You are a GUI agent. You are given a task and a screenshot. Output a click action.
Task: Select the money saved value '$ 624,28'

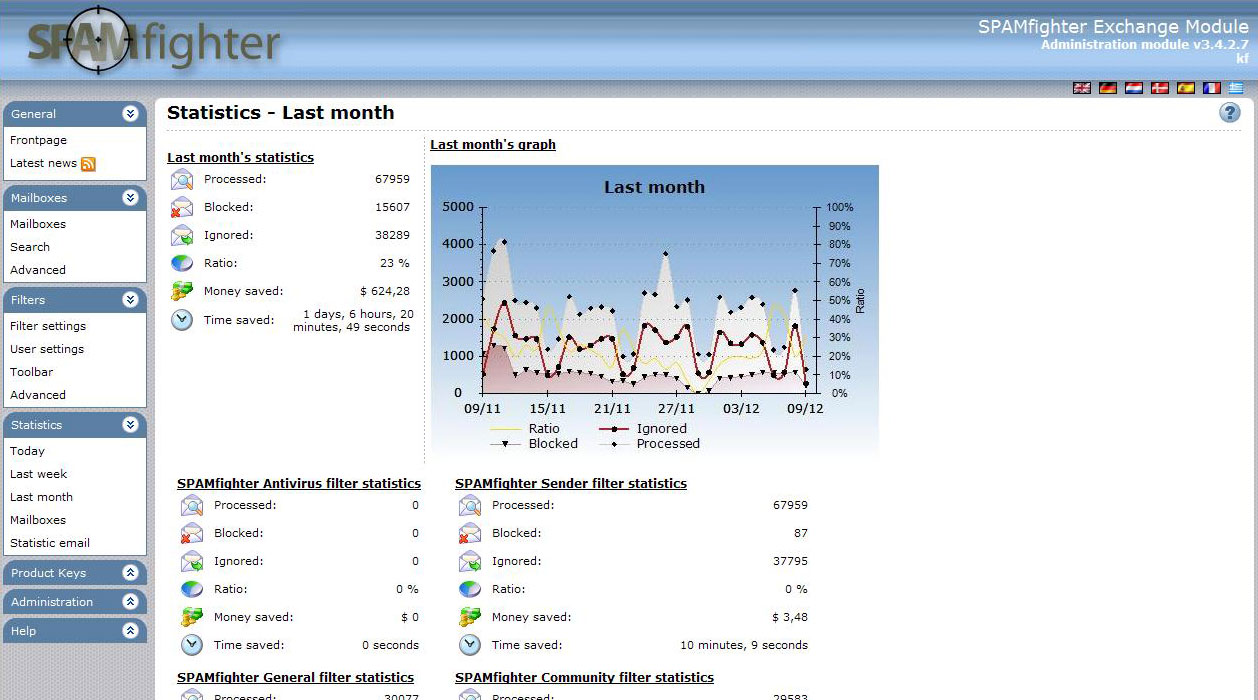click(x=385, y=291)
